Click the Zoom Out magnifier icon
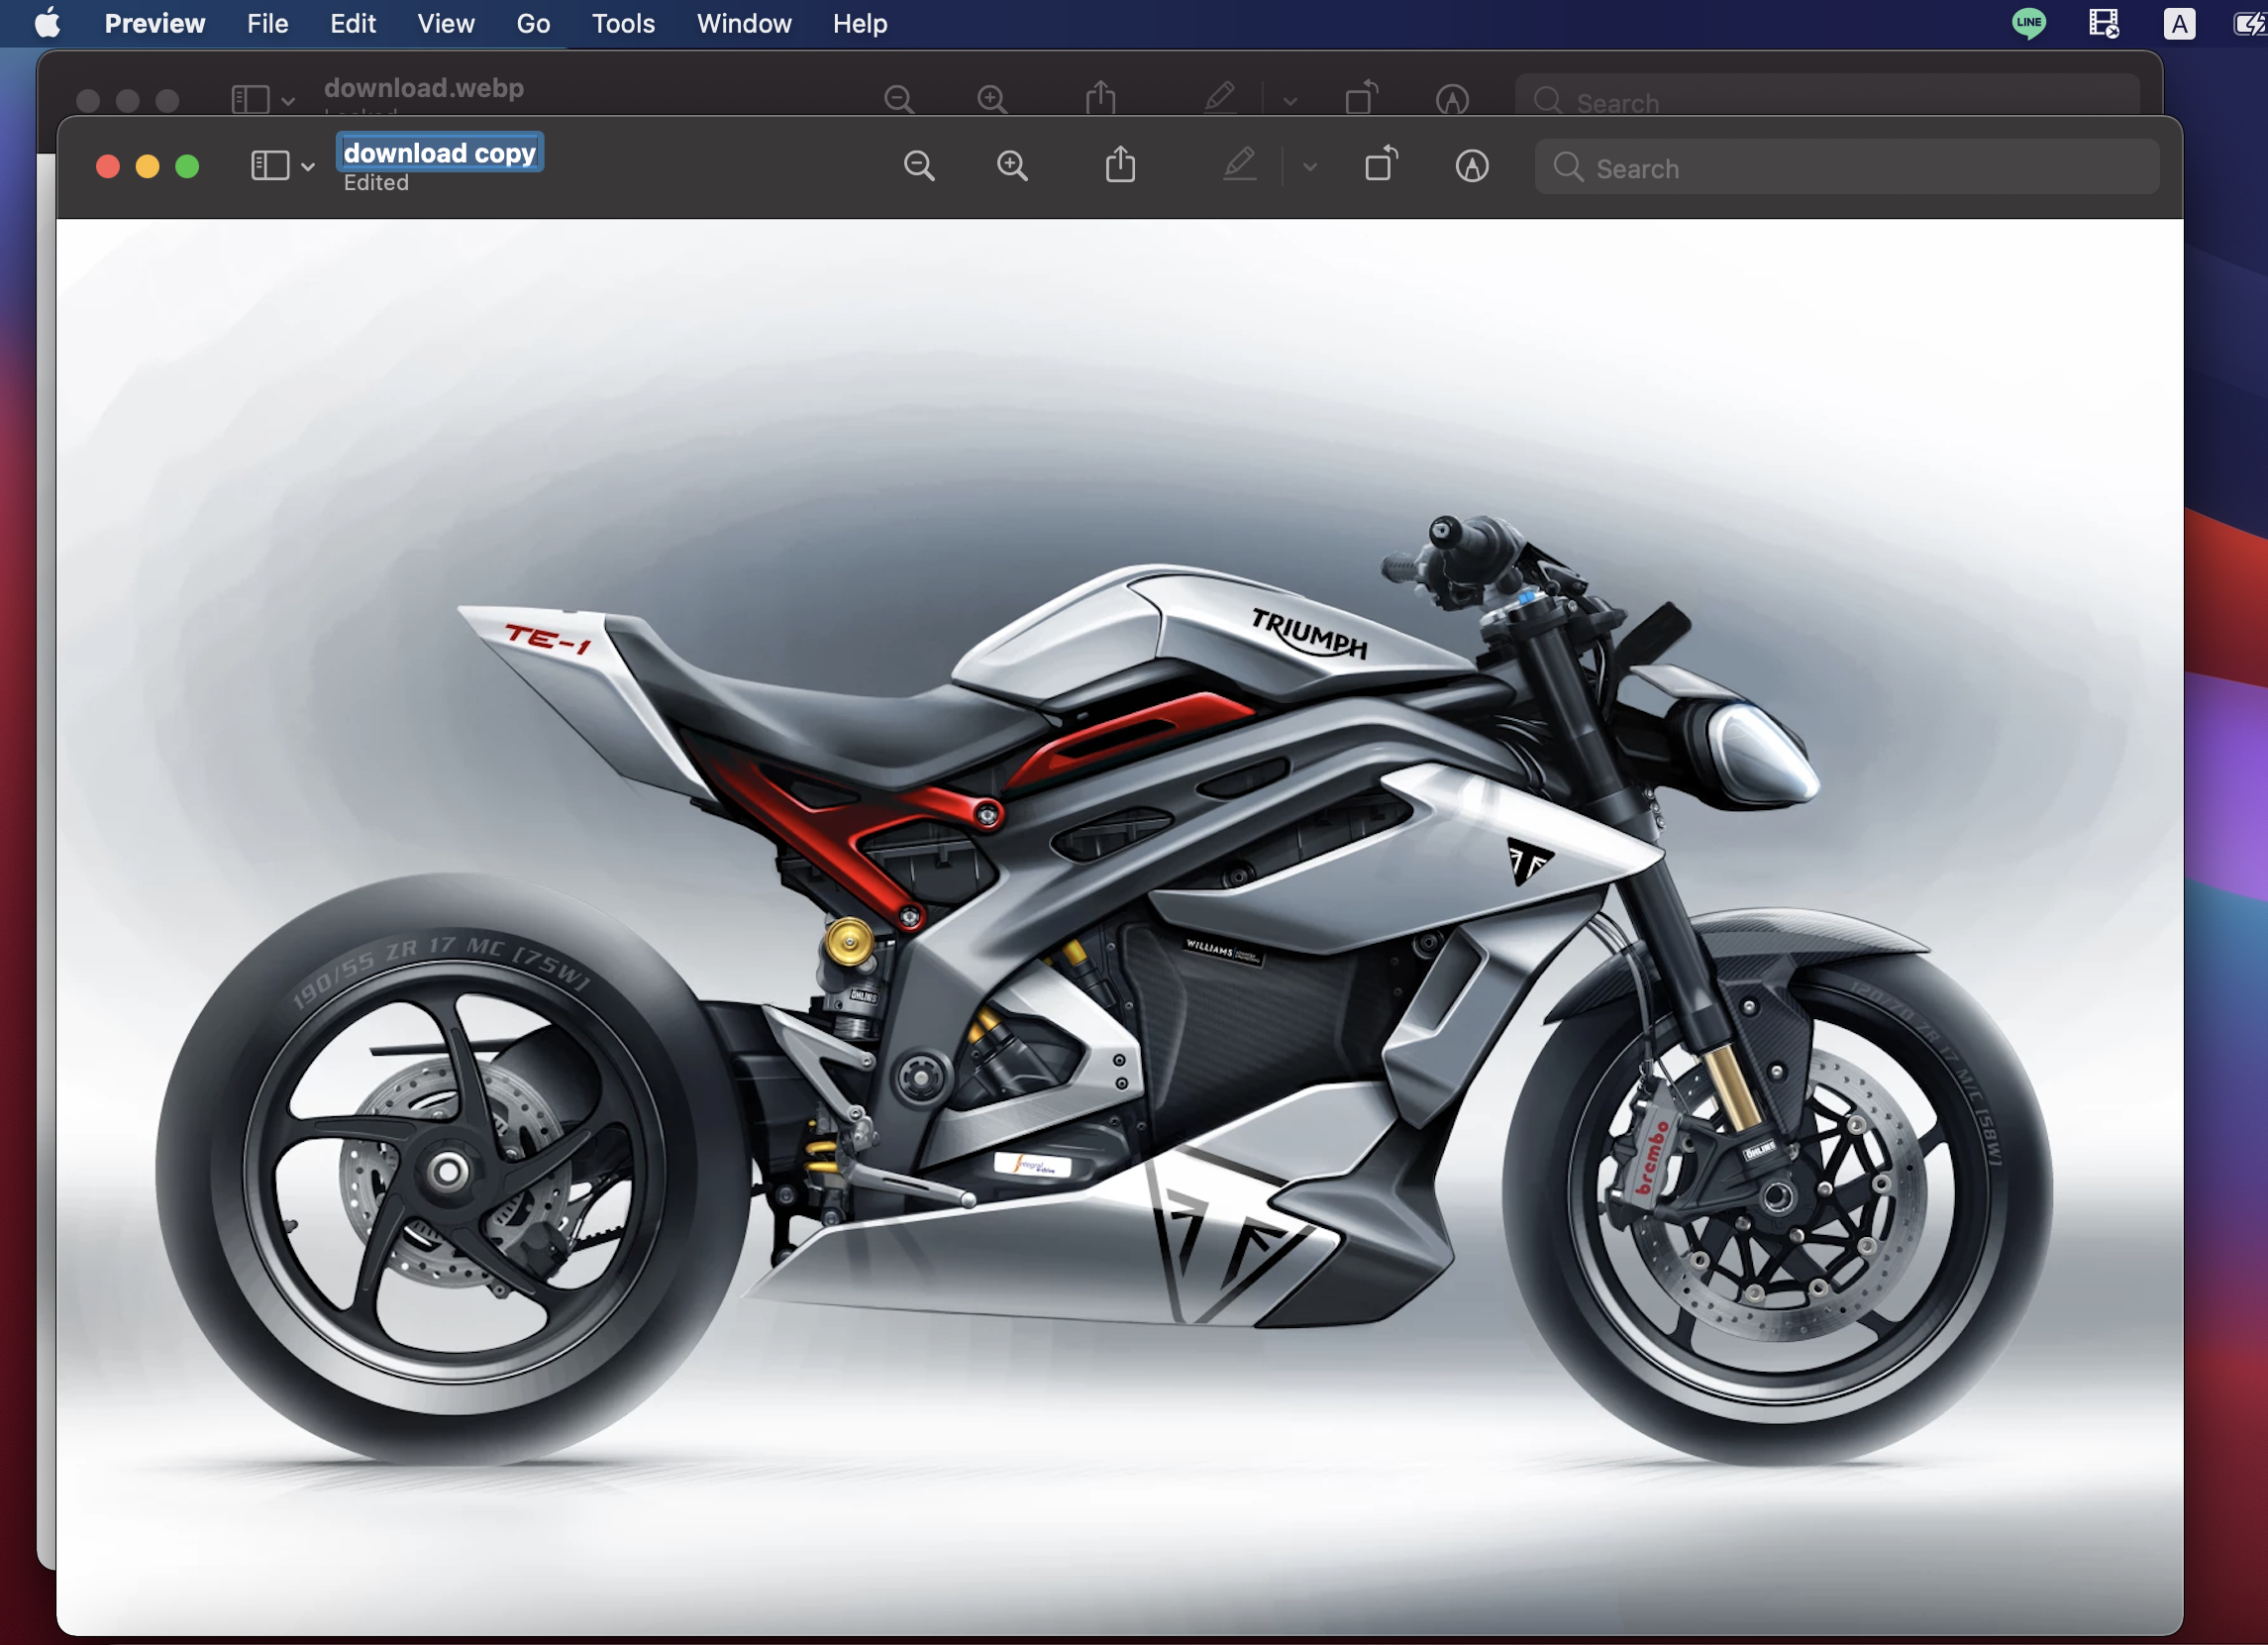This screenshot has width=2268, height=1645. 918,166
